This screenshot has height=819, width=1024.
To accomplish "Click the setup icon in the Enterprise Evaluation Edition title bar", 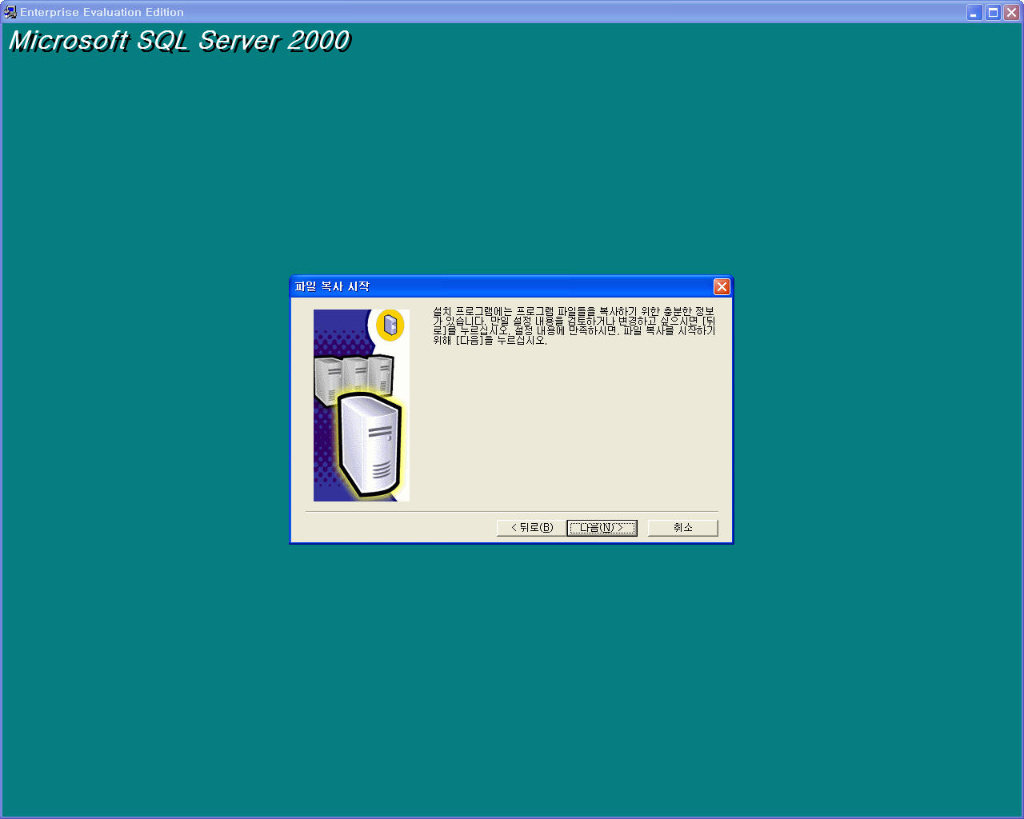I will coord(10,12).
